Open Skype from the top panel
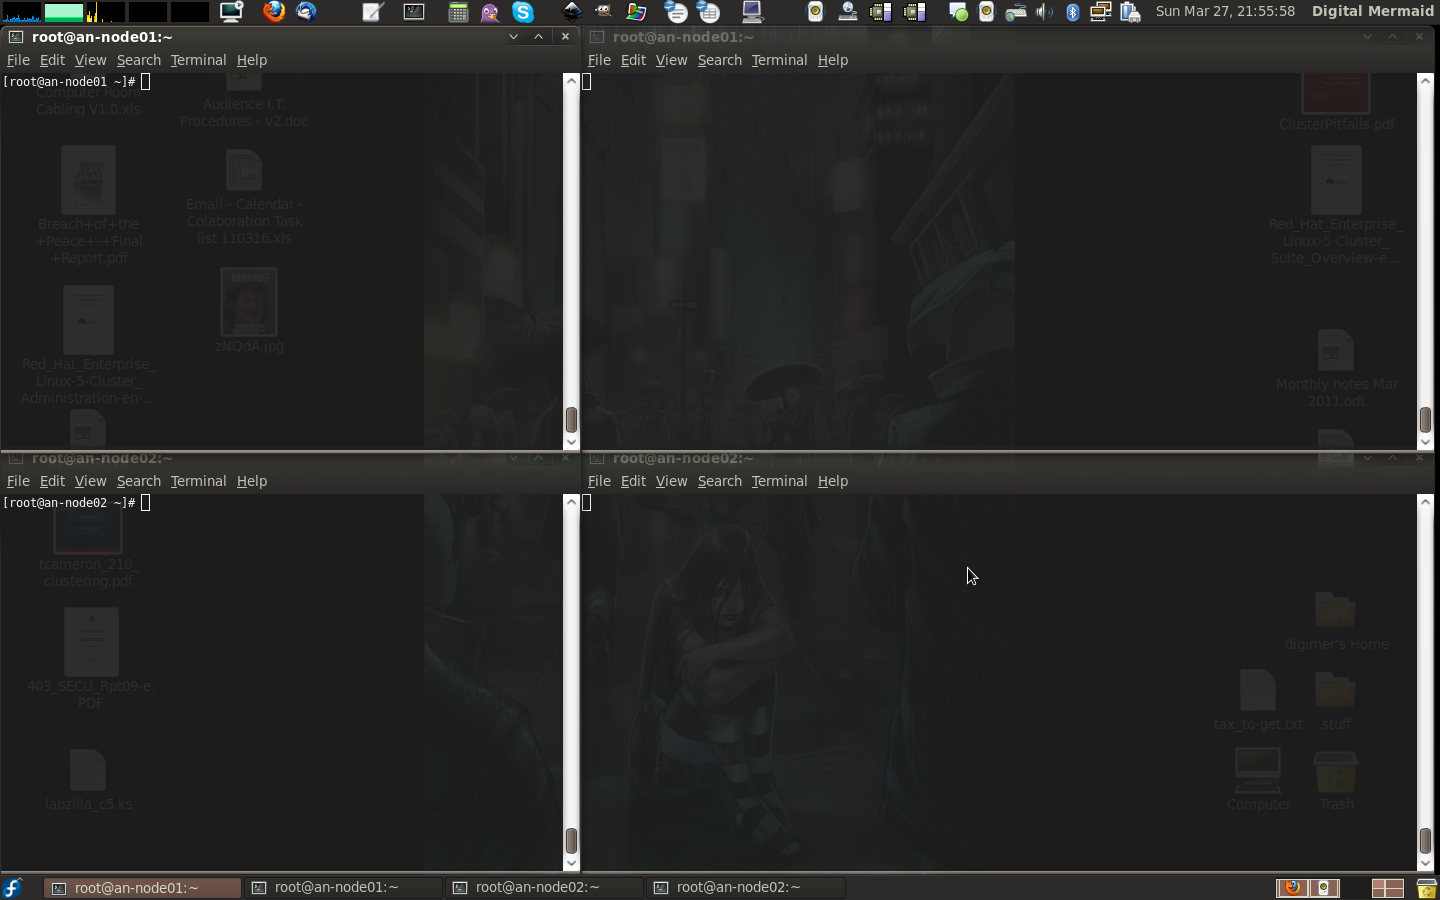 (x=523, y=12)
